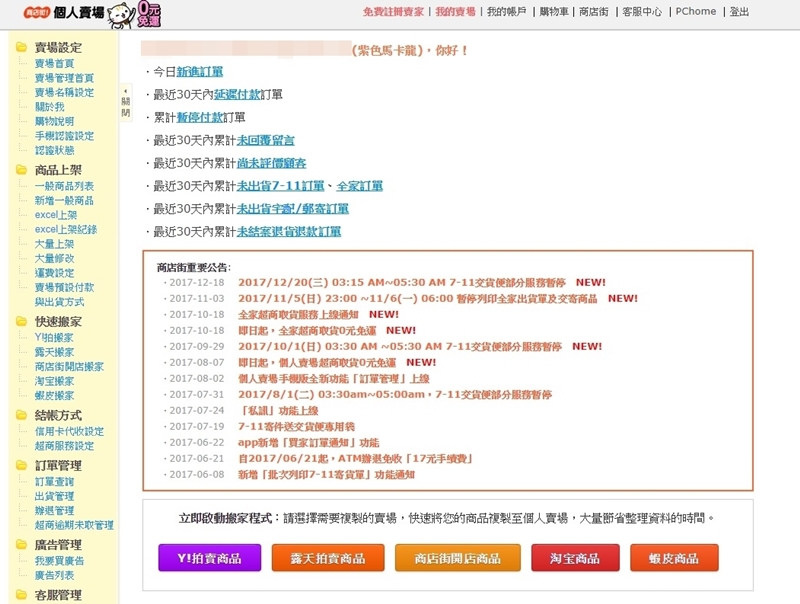This screenshot has height=604, width=800.
Task: Open the app新增「買家訂單通知」功能 announcement
Action: click(x=308, y=443)
